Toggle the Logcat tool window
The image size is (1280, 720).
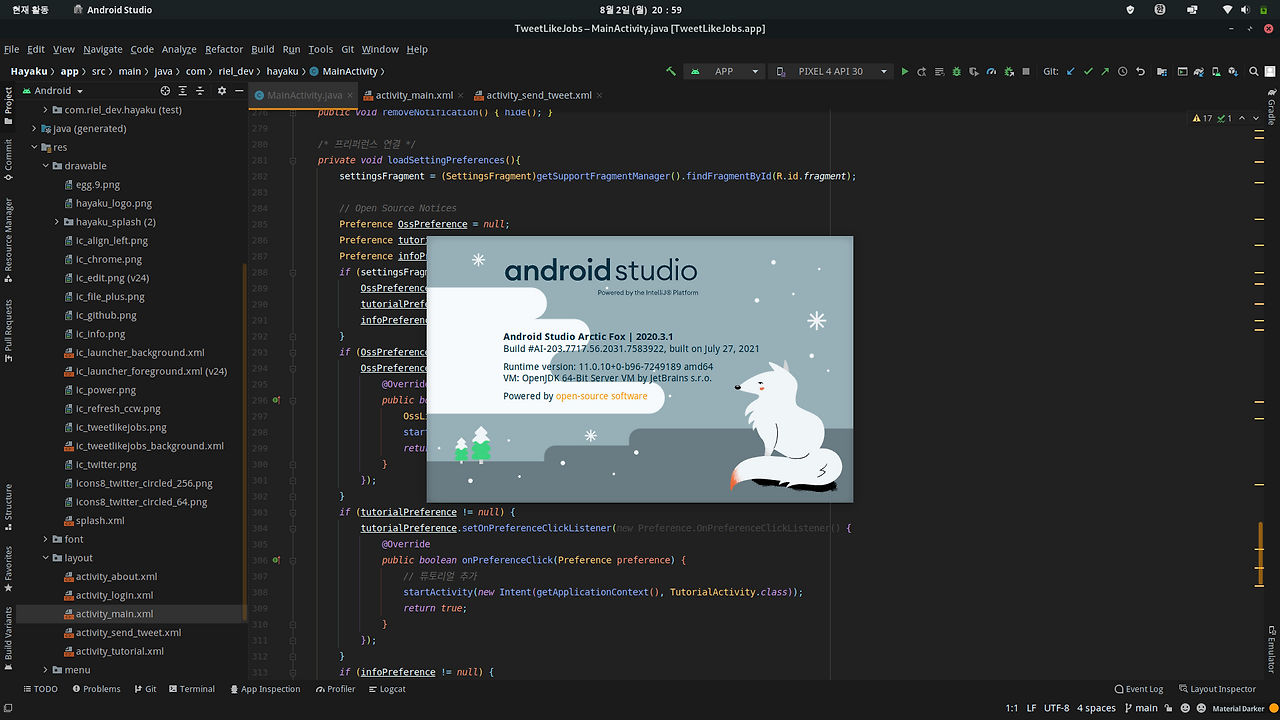click(386, 689)
